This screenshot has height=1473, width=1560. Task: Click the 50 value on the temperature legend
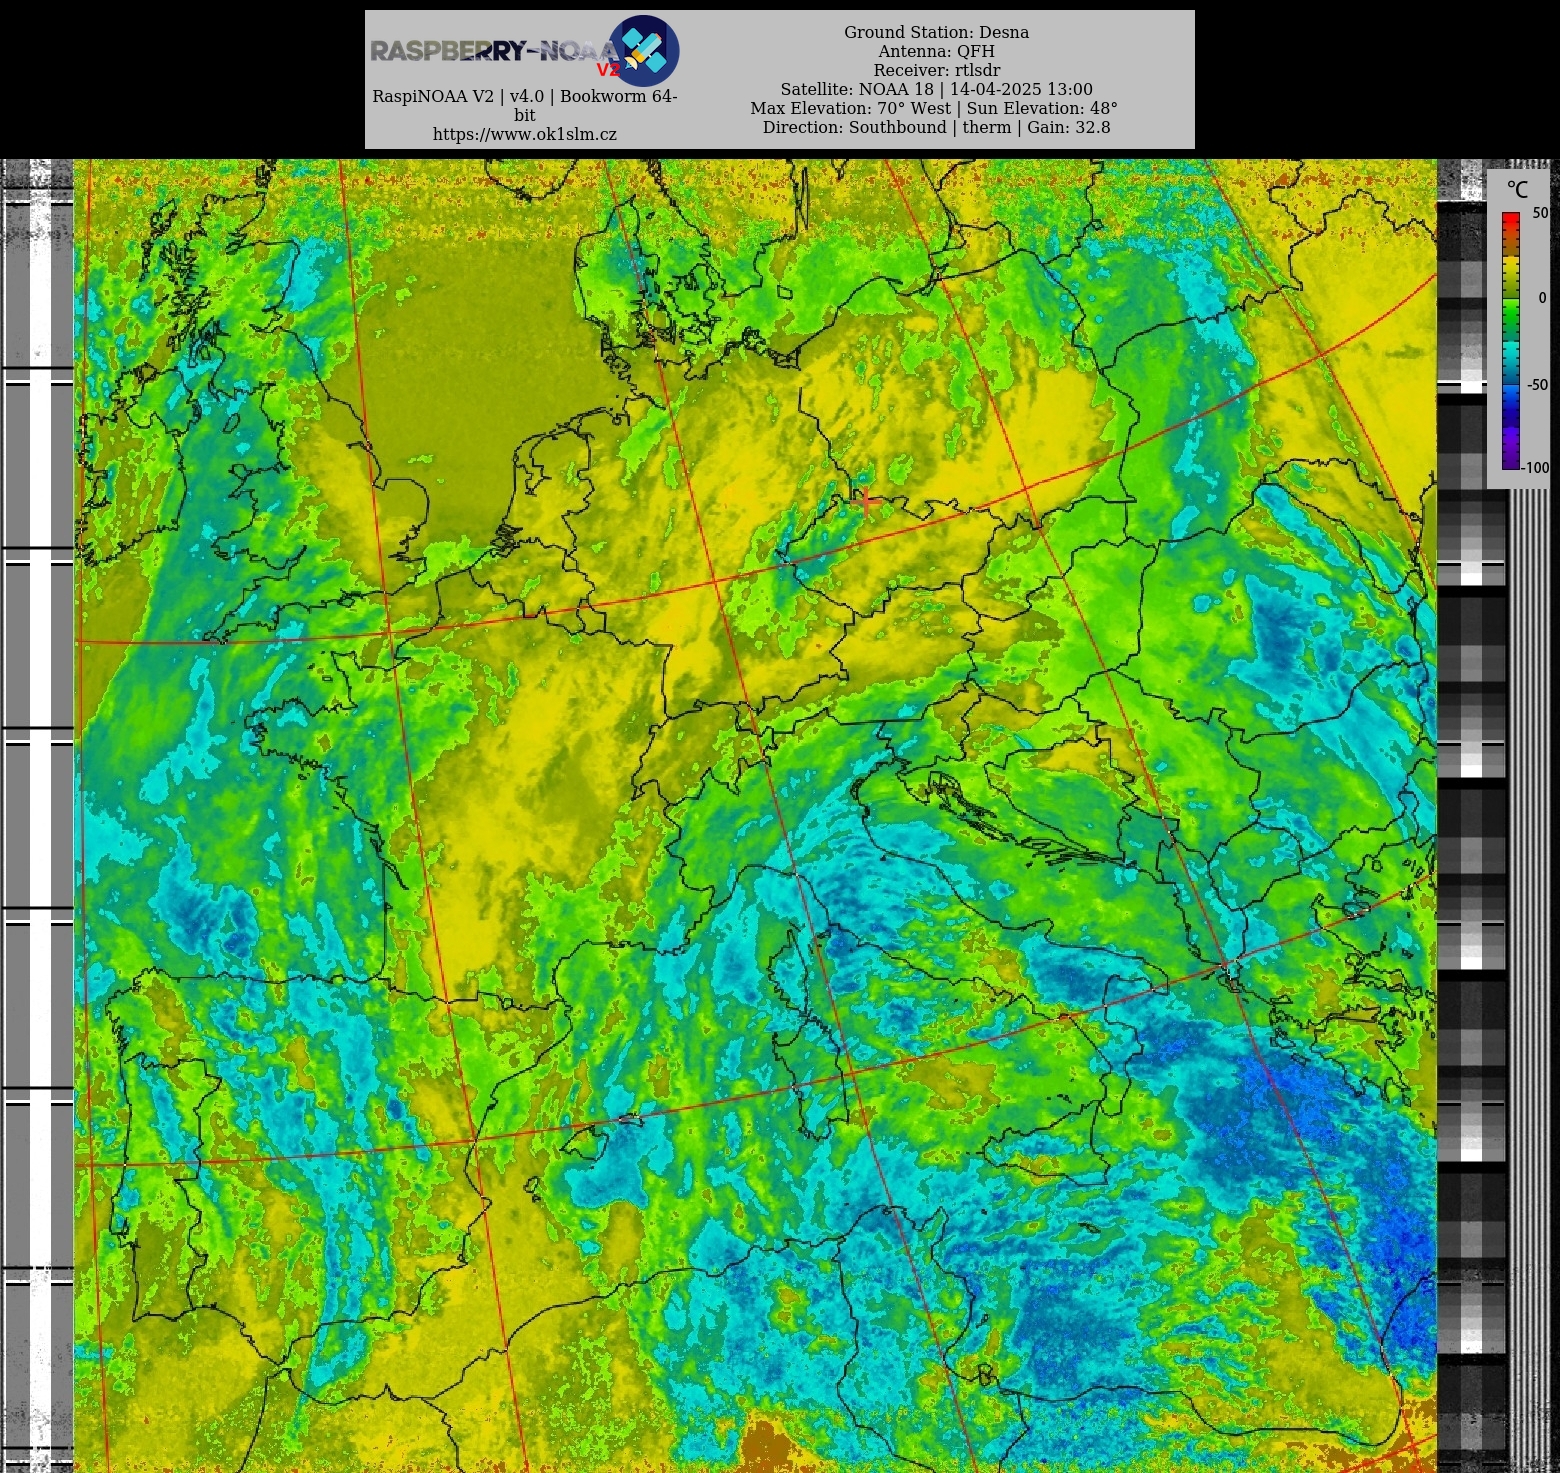[x=1540, y=213]
